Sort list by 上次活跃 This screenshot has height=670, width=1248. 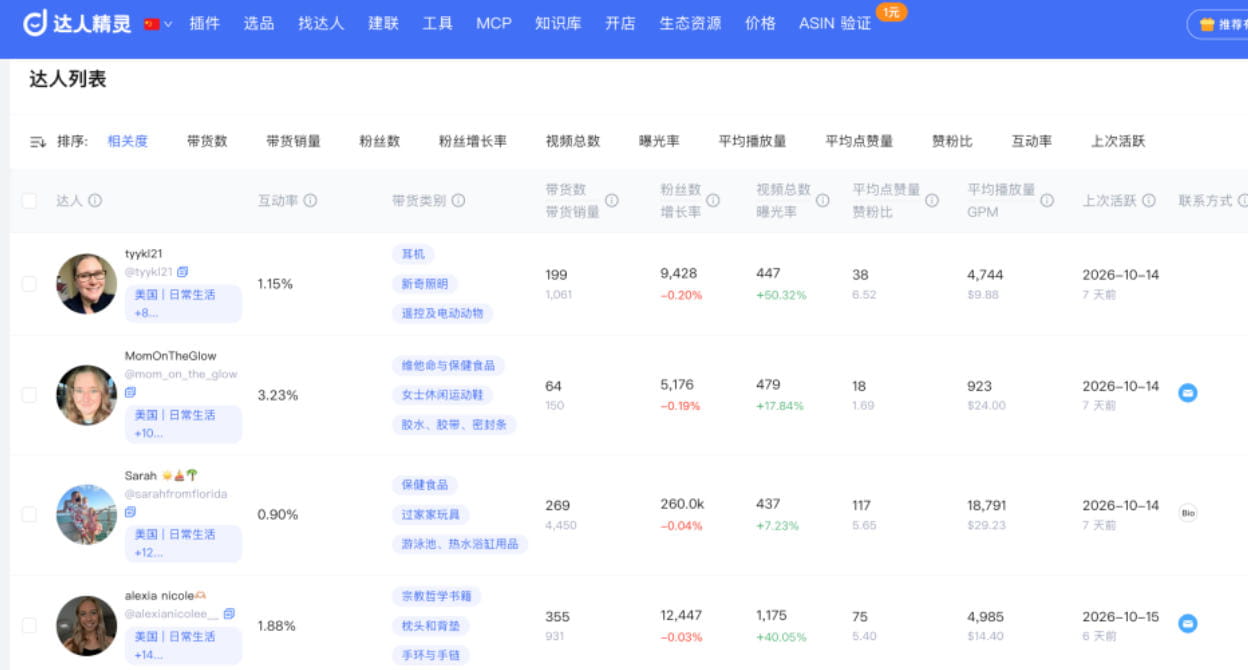coord(1118,141)
